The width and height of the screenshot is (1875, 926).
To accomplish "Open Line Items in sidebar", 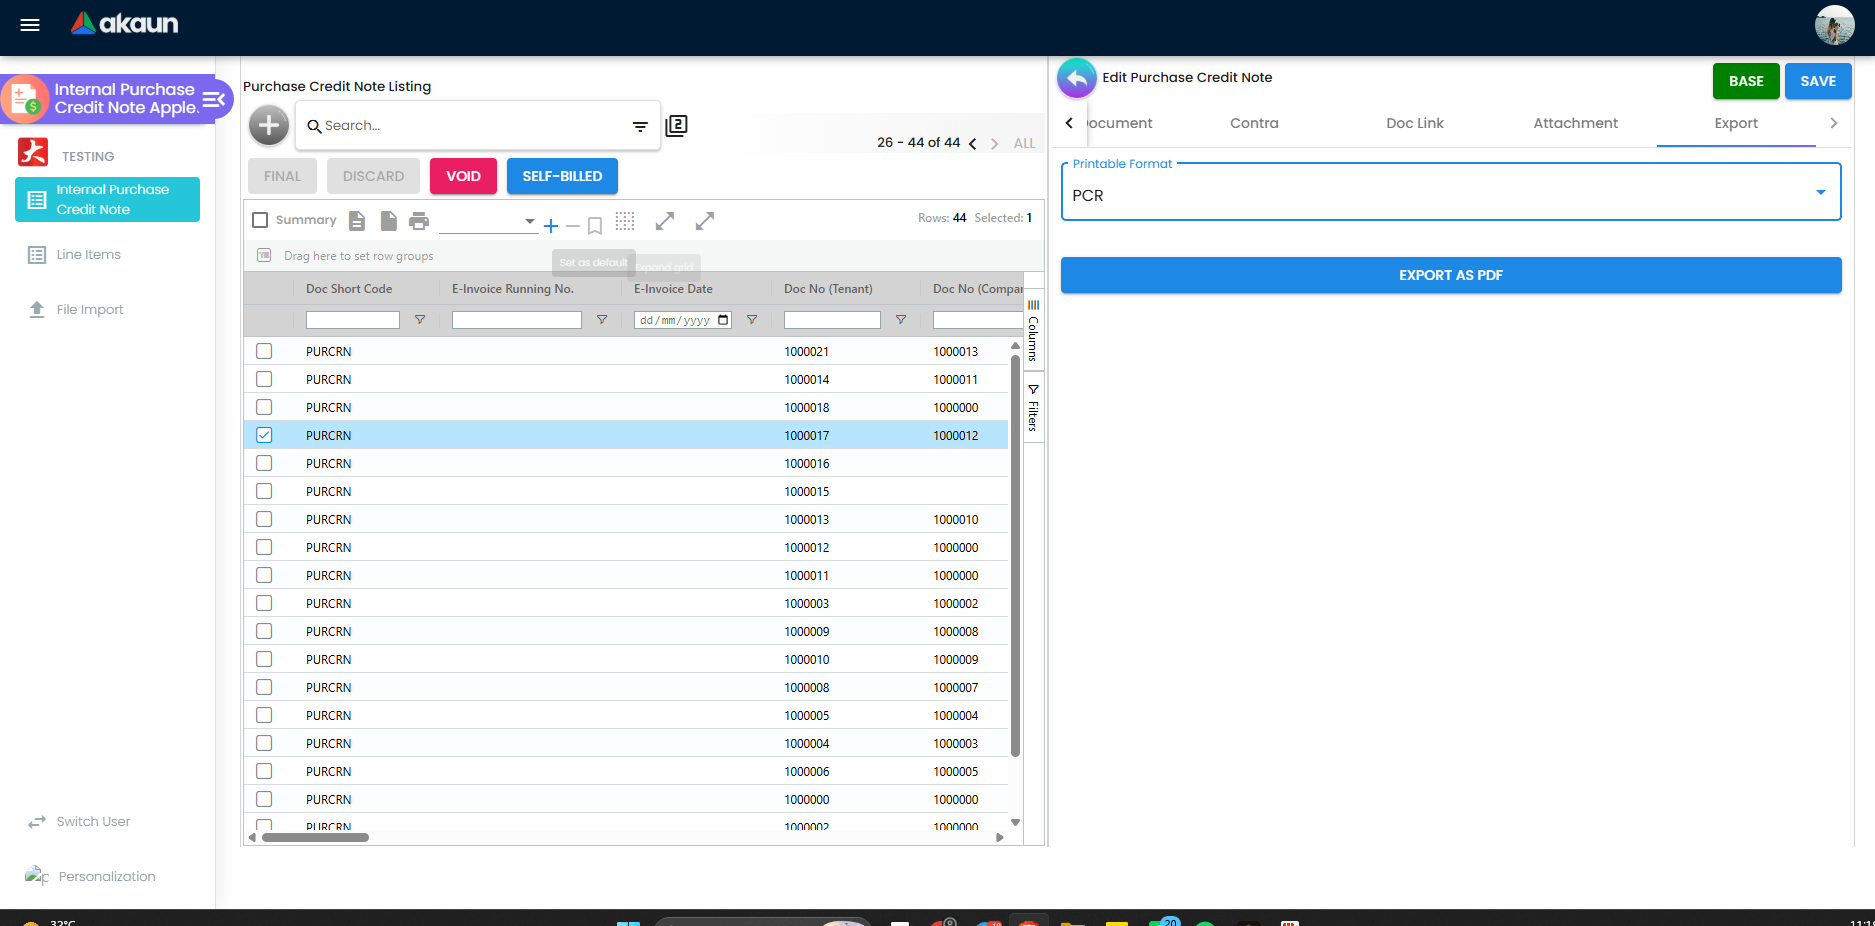I will [88, 255].
